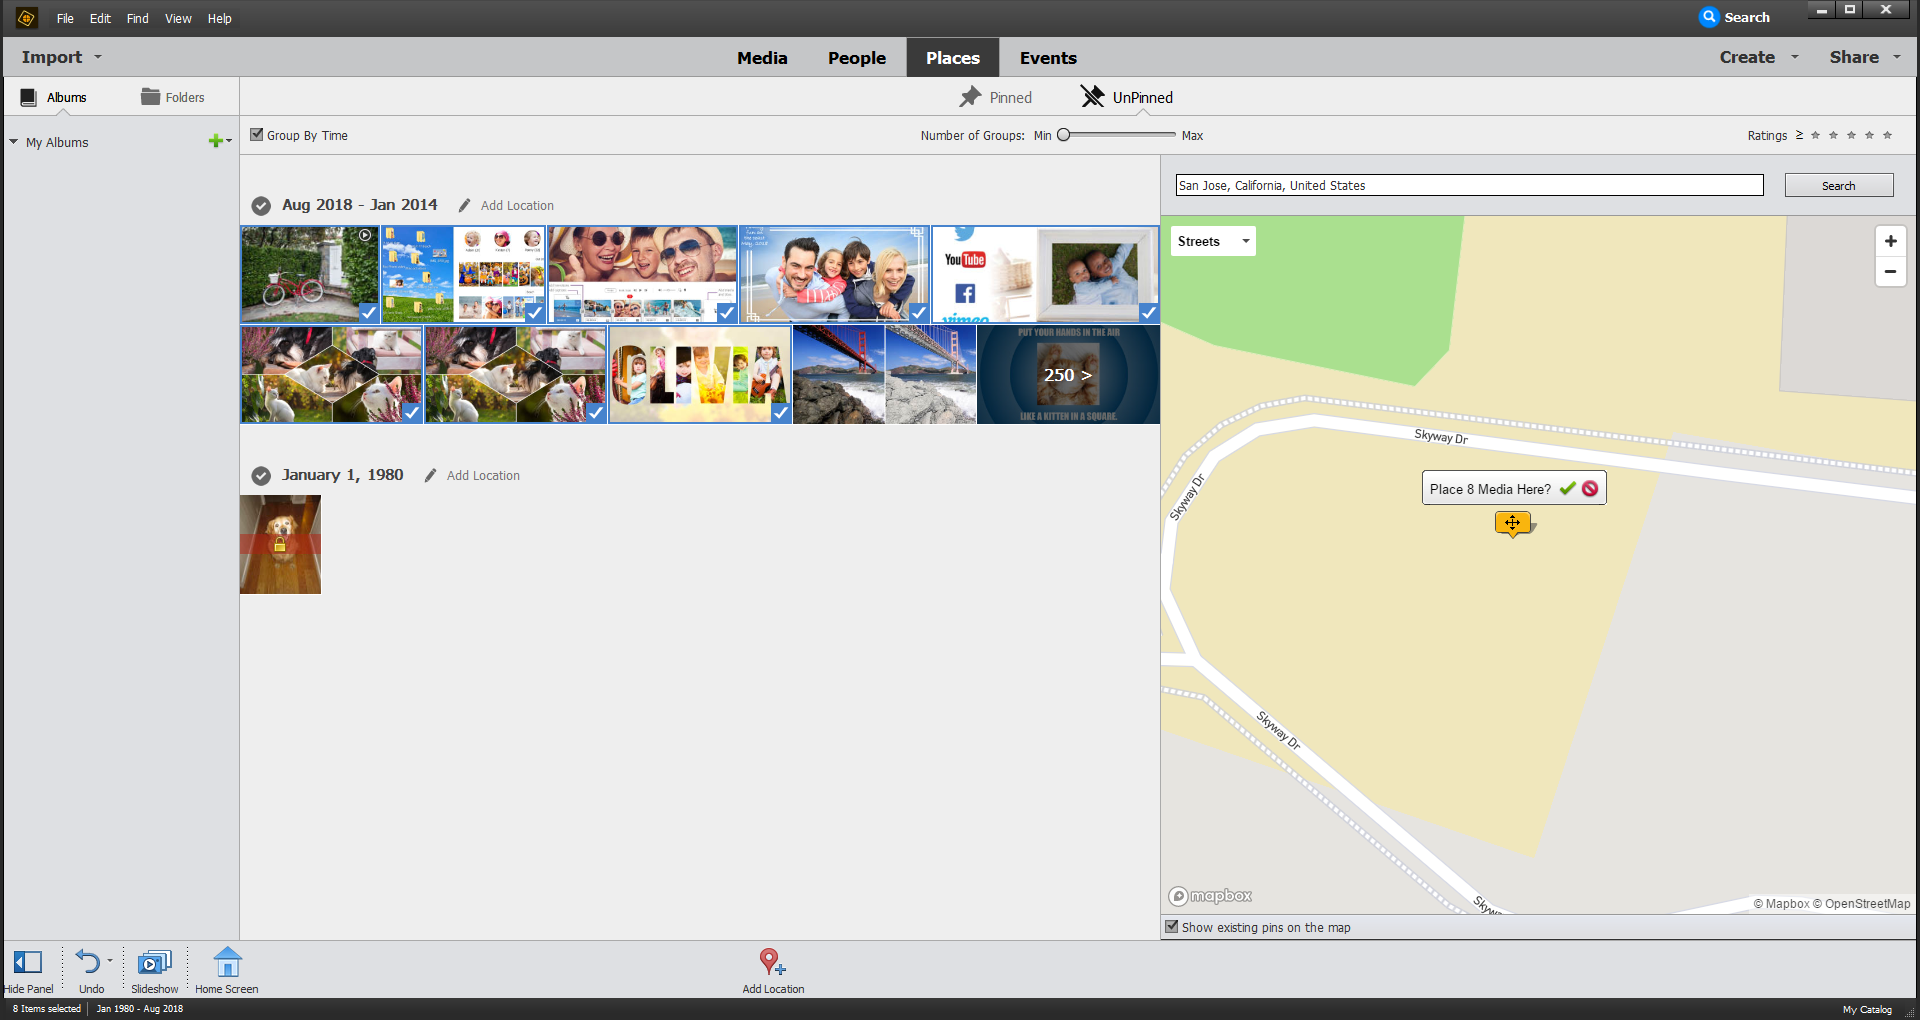The height and width of the screenshot is (1020, 1920).
Task: Click the Hide Panel icon
Action: click(x=28, y=963)
